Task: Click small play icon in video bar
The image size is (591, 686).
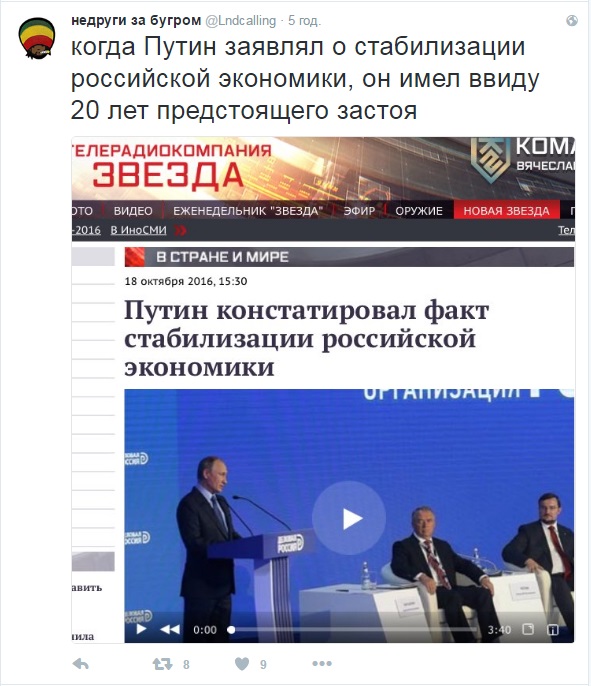Action: click(x=141, y=629)
